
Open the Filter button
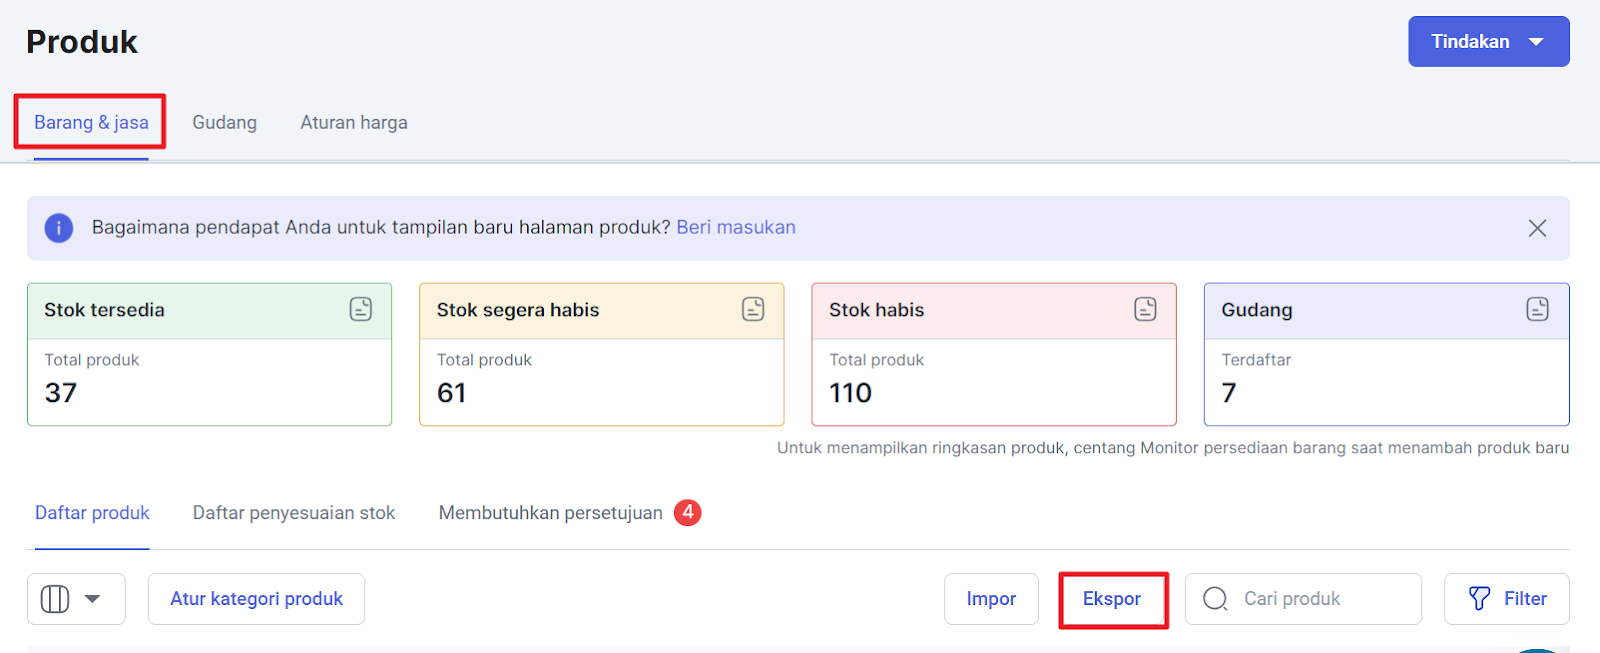tap(1507, 599)
